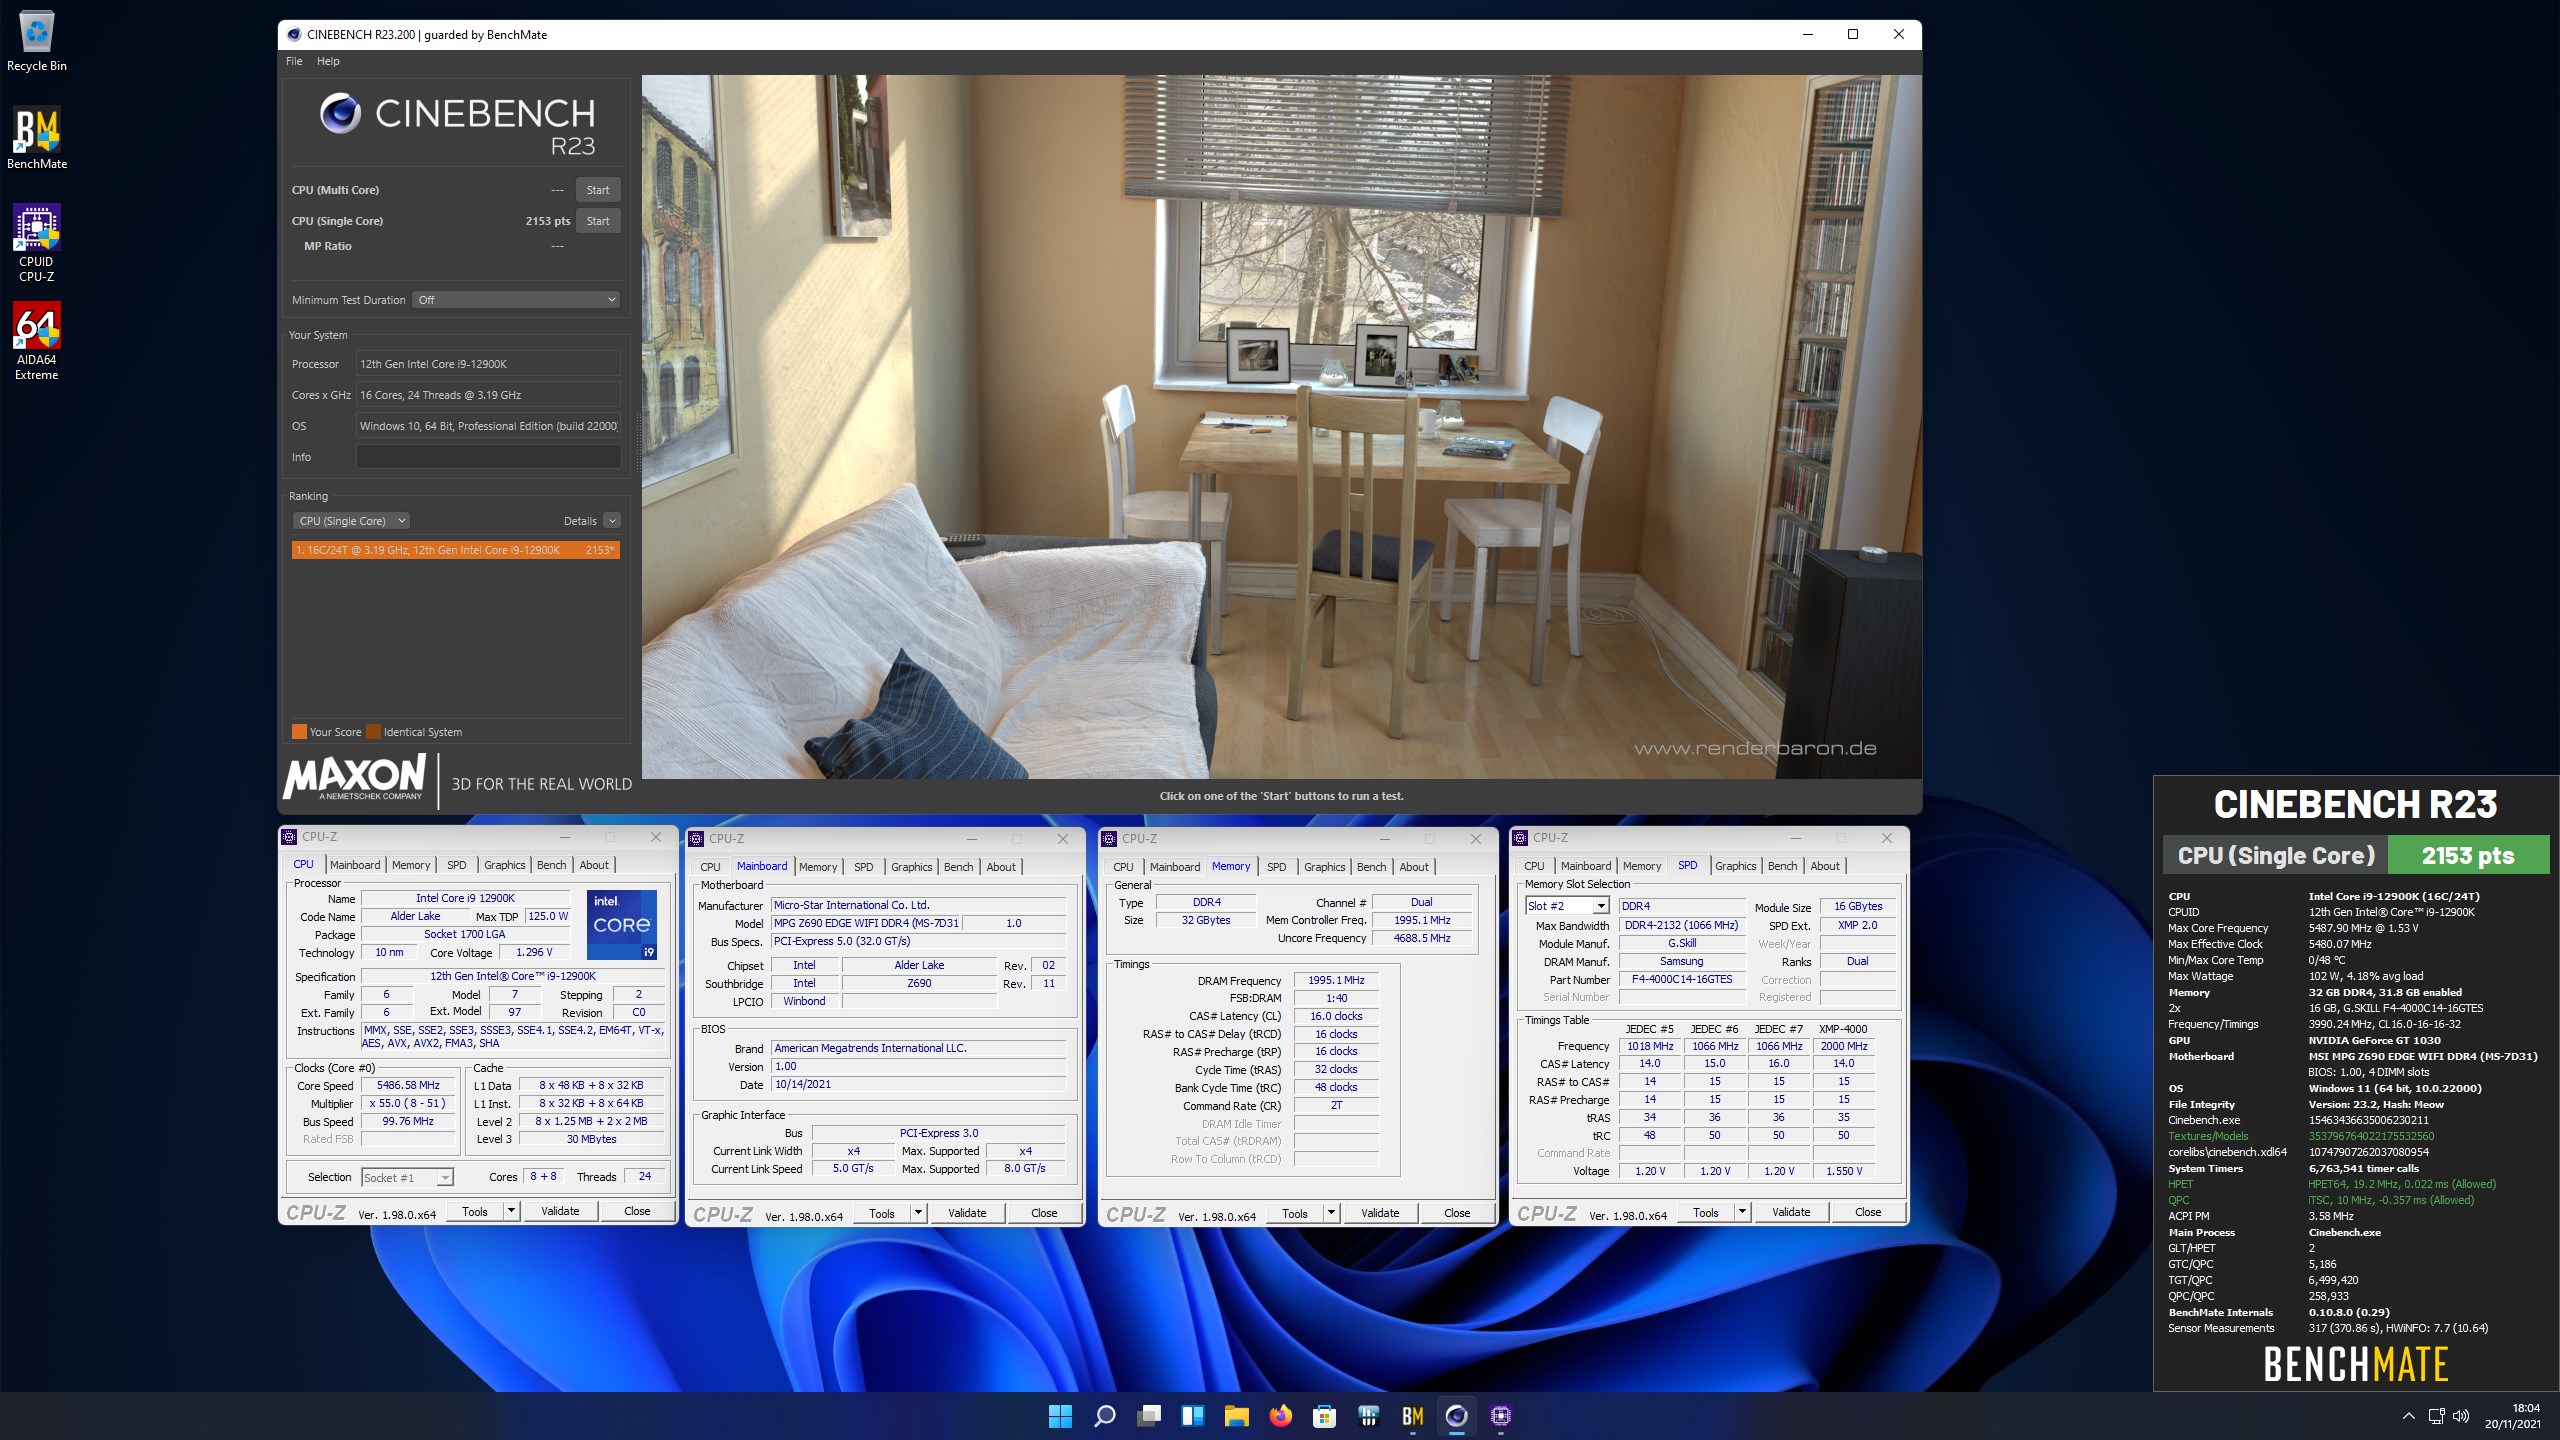Open taskbar Search magnifier
Screen dimensions: 2560x1440
click(1104, 1416)
